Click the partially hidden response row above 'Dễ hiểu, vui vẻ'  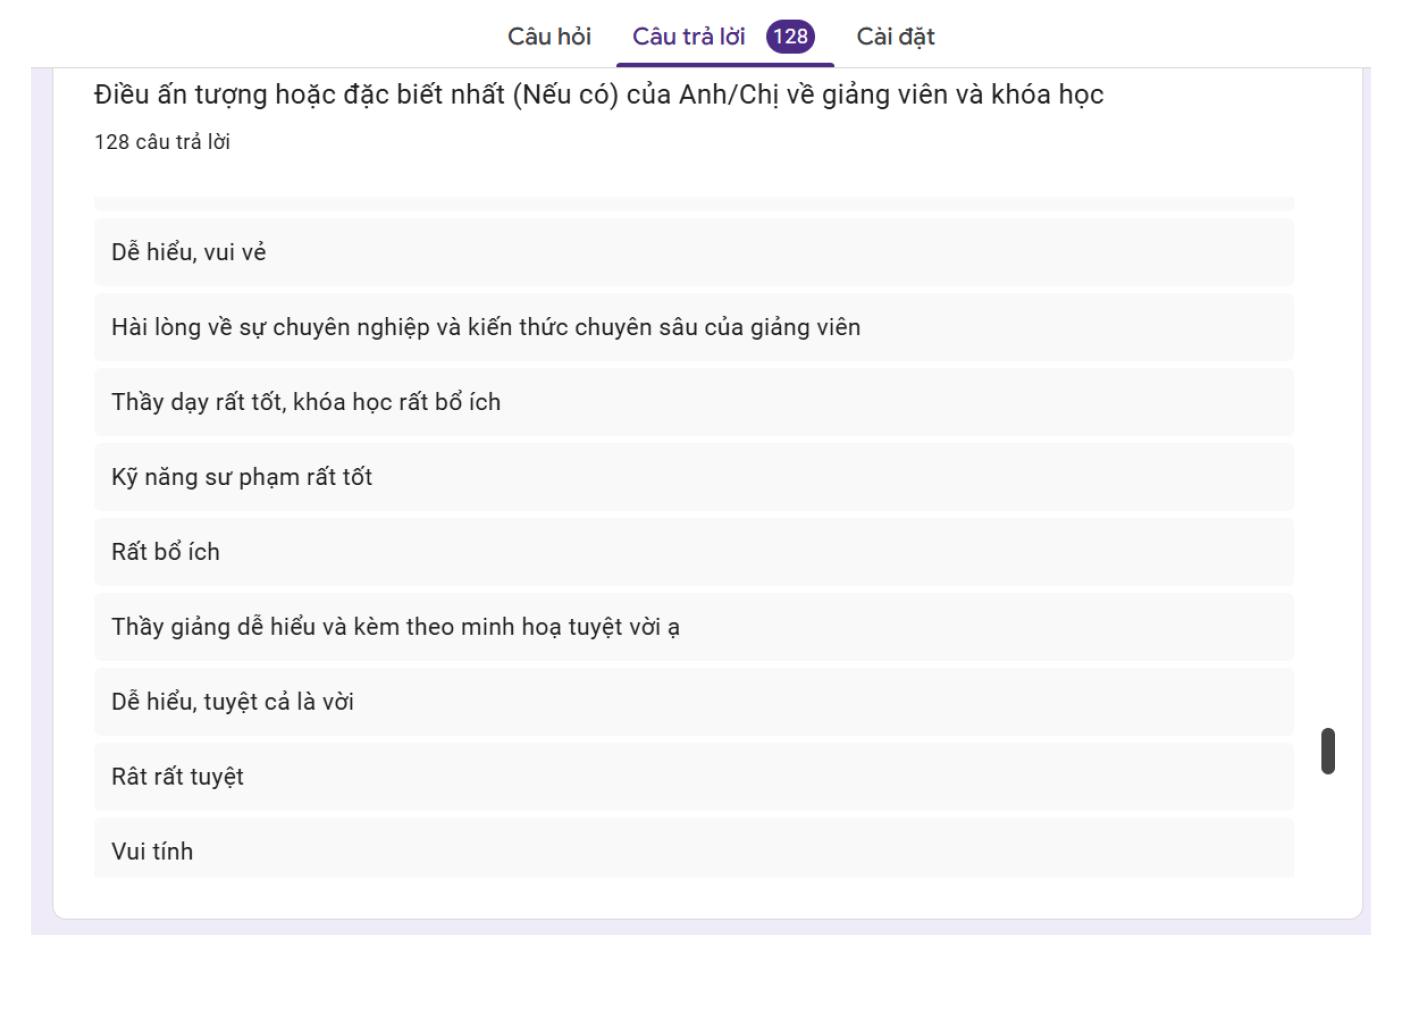(693, 204)
